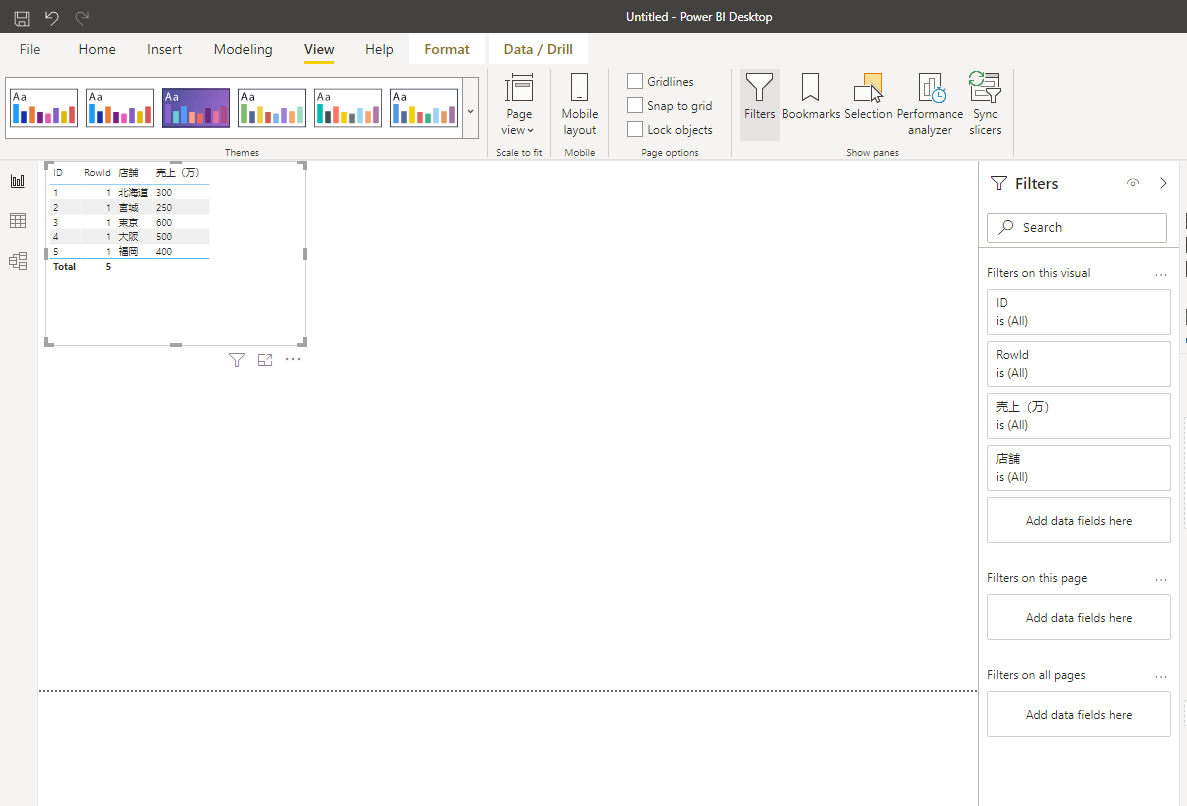Click the visual's filter funnel icon
The height and width of the screenshot is (806, 1187).
click(x=237, y=360)
